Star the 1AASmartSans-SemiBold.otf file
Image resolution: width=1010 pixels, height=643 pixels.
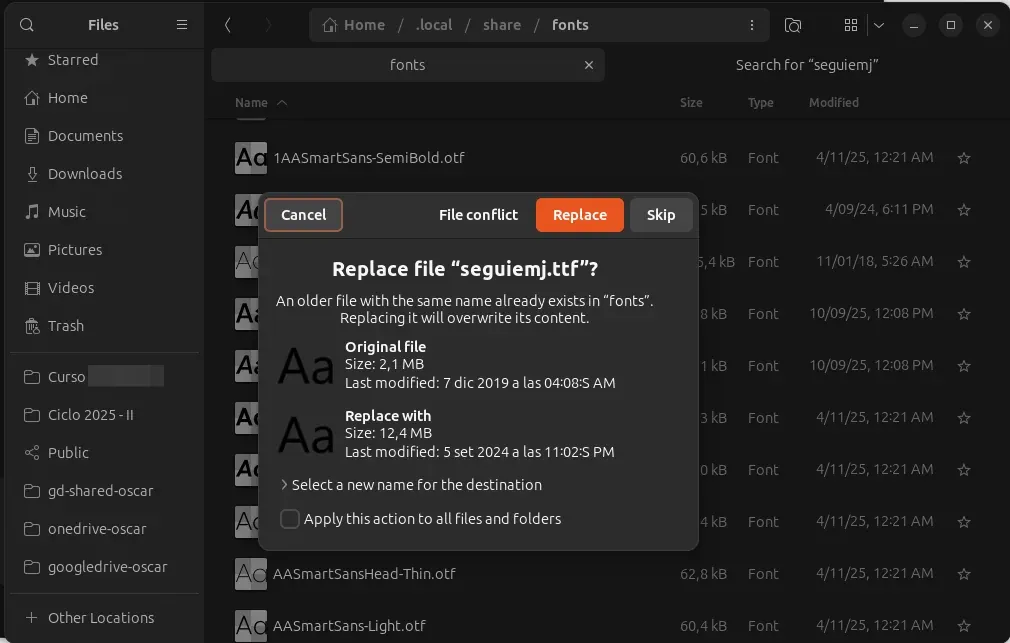(x=963, y=158)
